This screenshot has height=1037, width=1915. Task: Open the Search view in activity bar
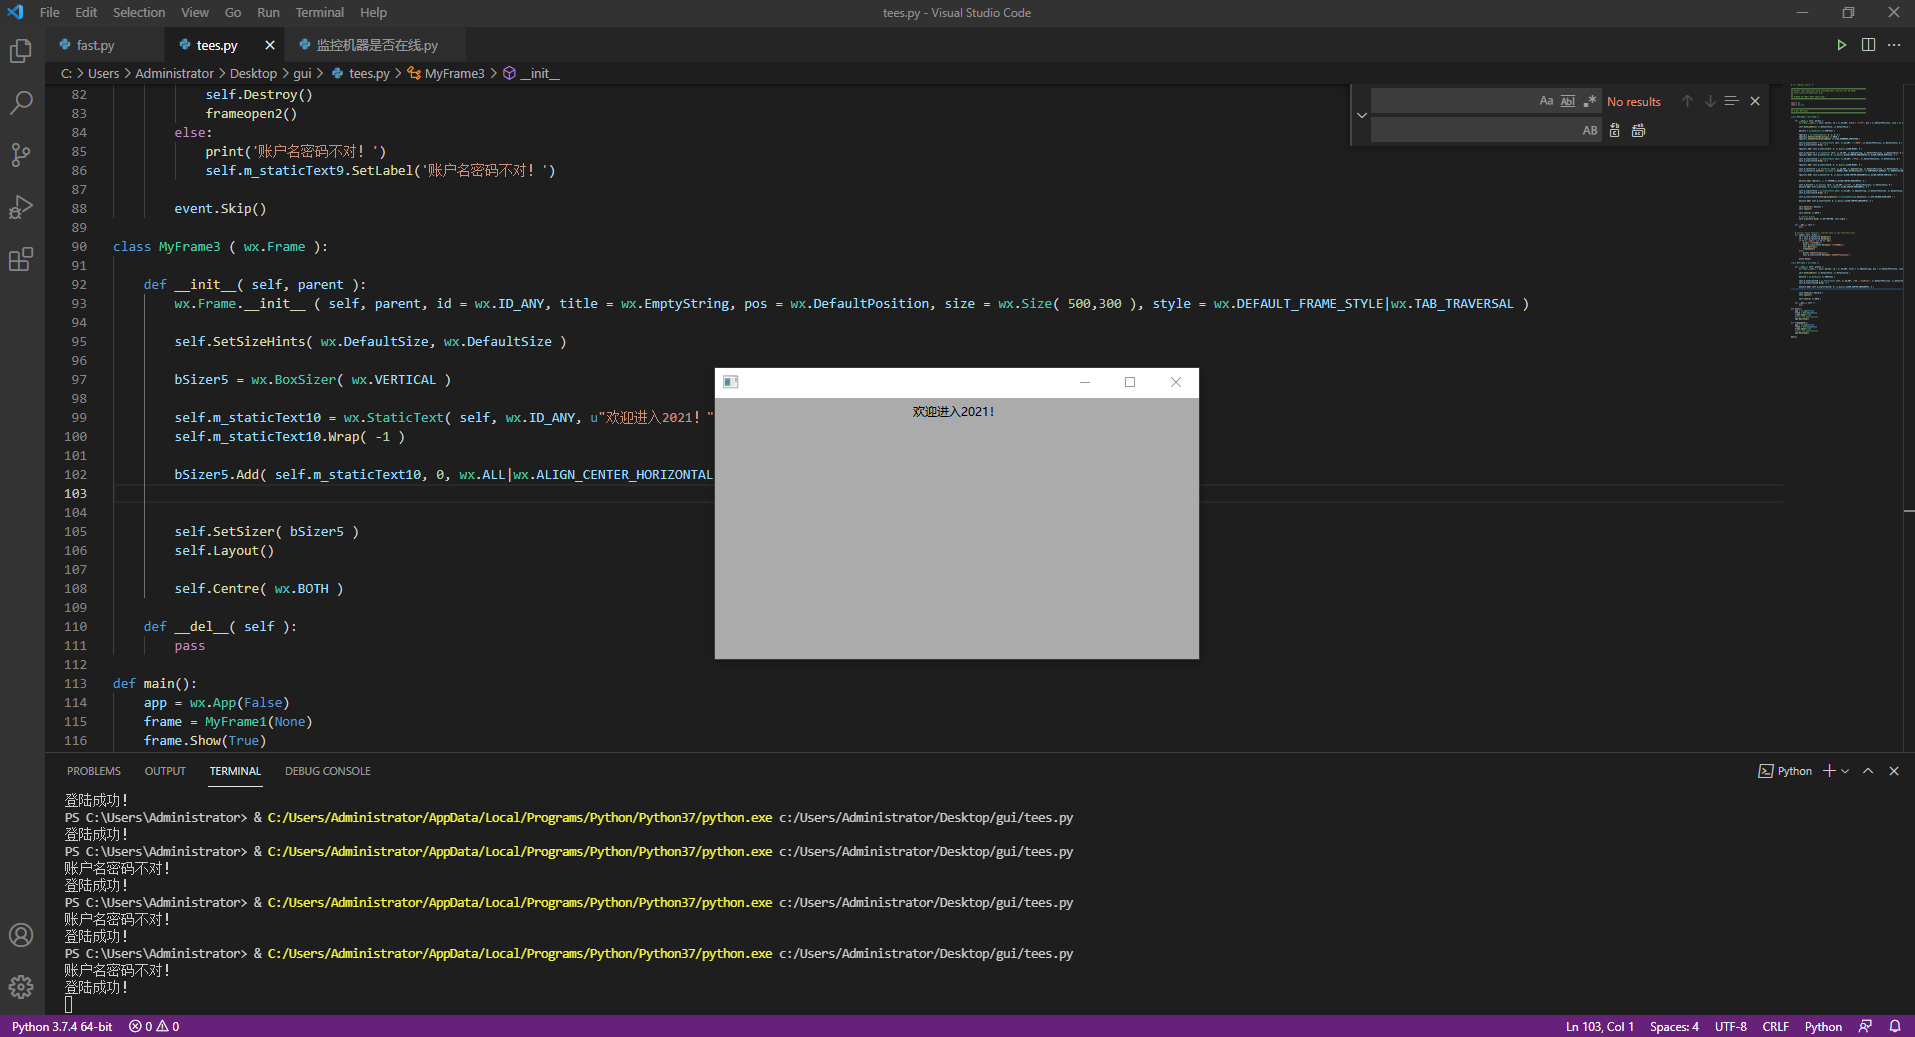pos(21,103)
